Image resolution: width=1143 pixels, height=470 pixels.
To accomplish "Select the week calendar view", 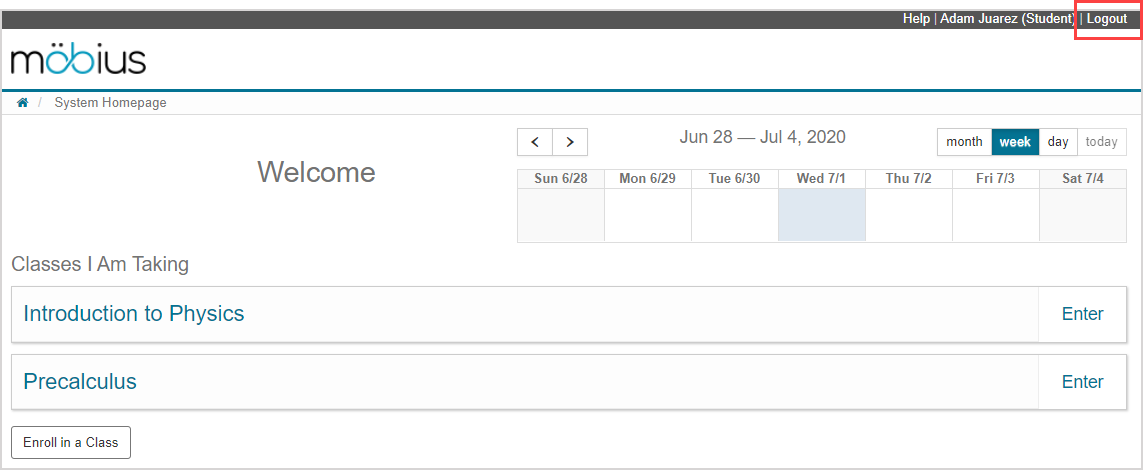I will coord(1015,142).
